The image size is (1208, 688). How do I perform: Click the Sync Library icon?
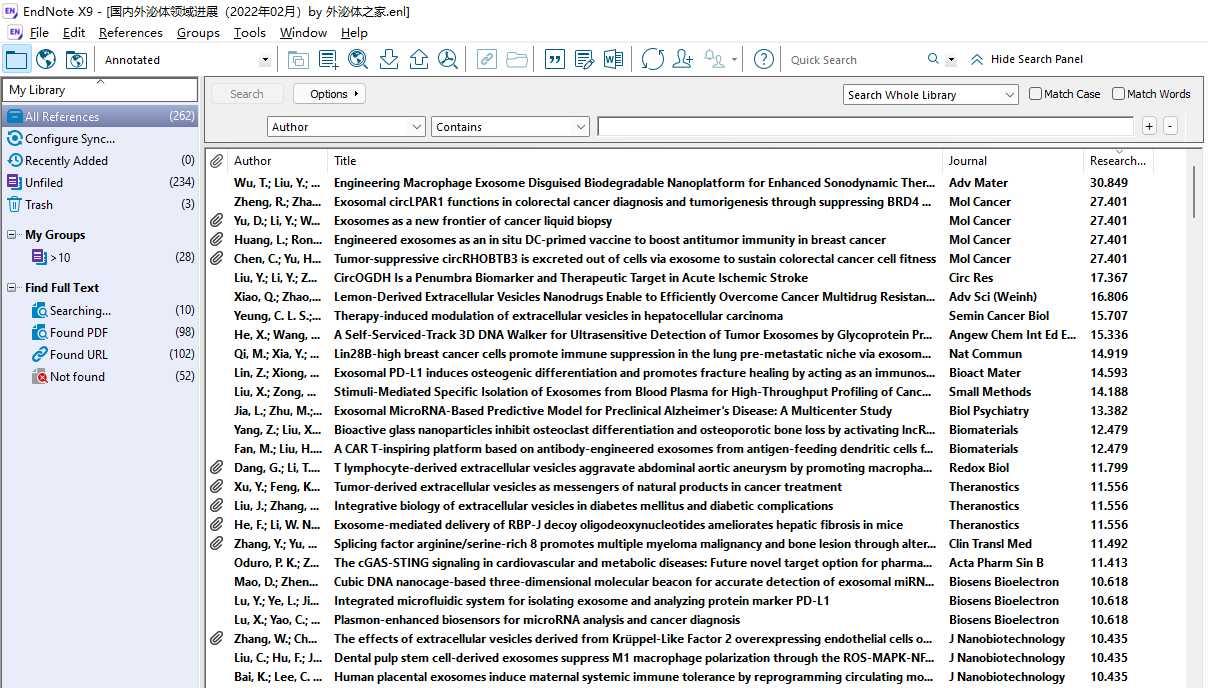tap(653, 59)
